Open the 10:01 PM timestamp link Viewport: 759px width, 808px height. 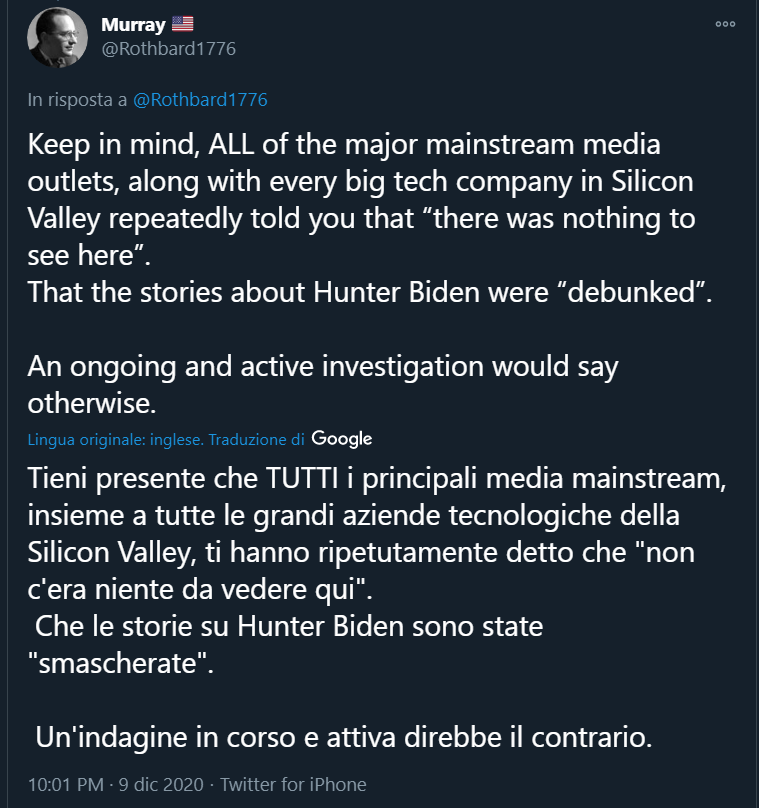[66, 784]
